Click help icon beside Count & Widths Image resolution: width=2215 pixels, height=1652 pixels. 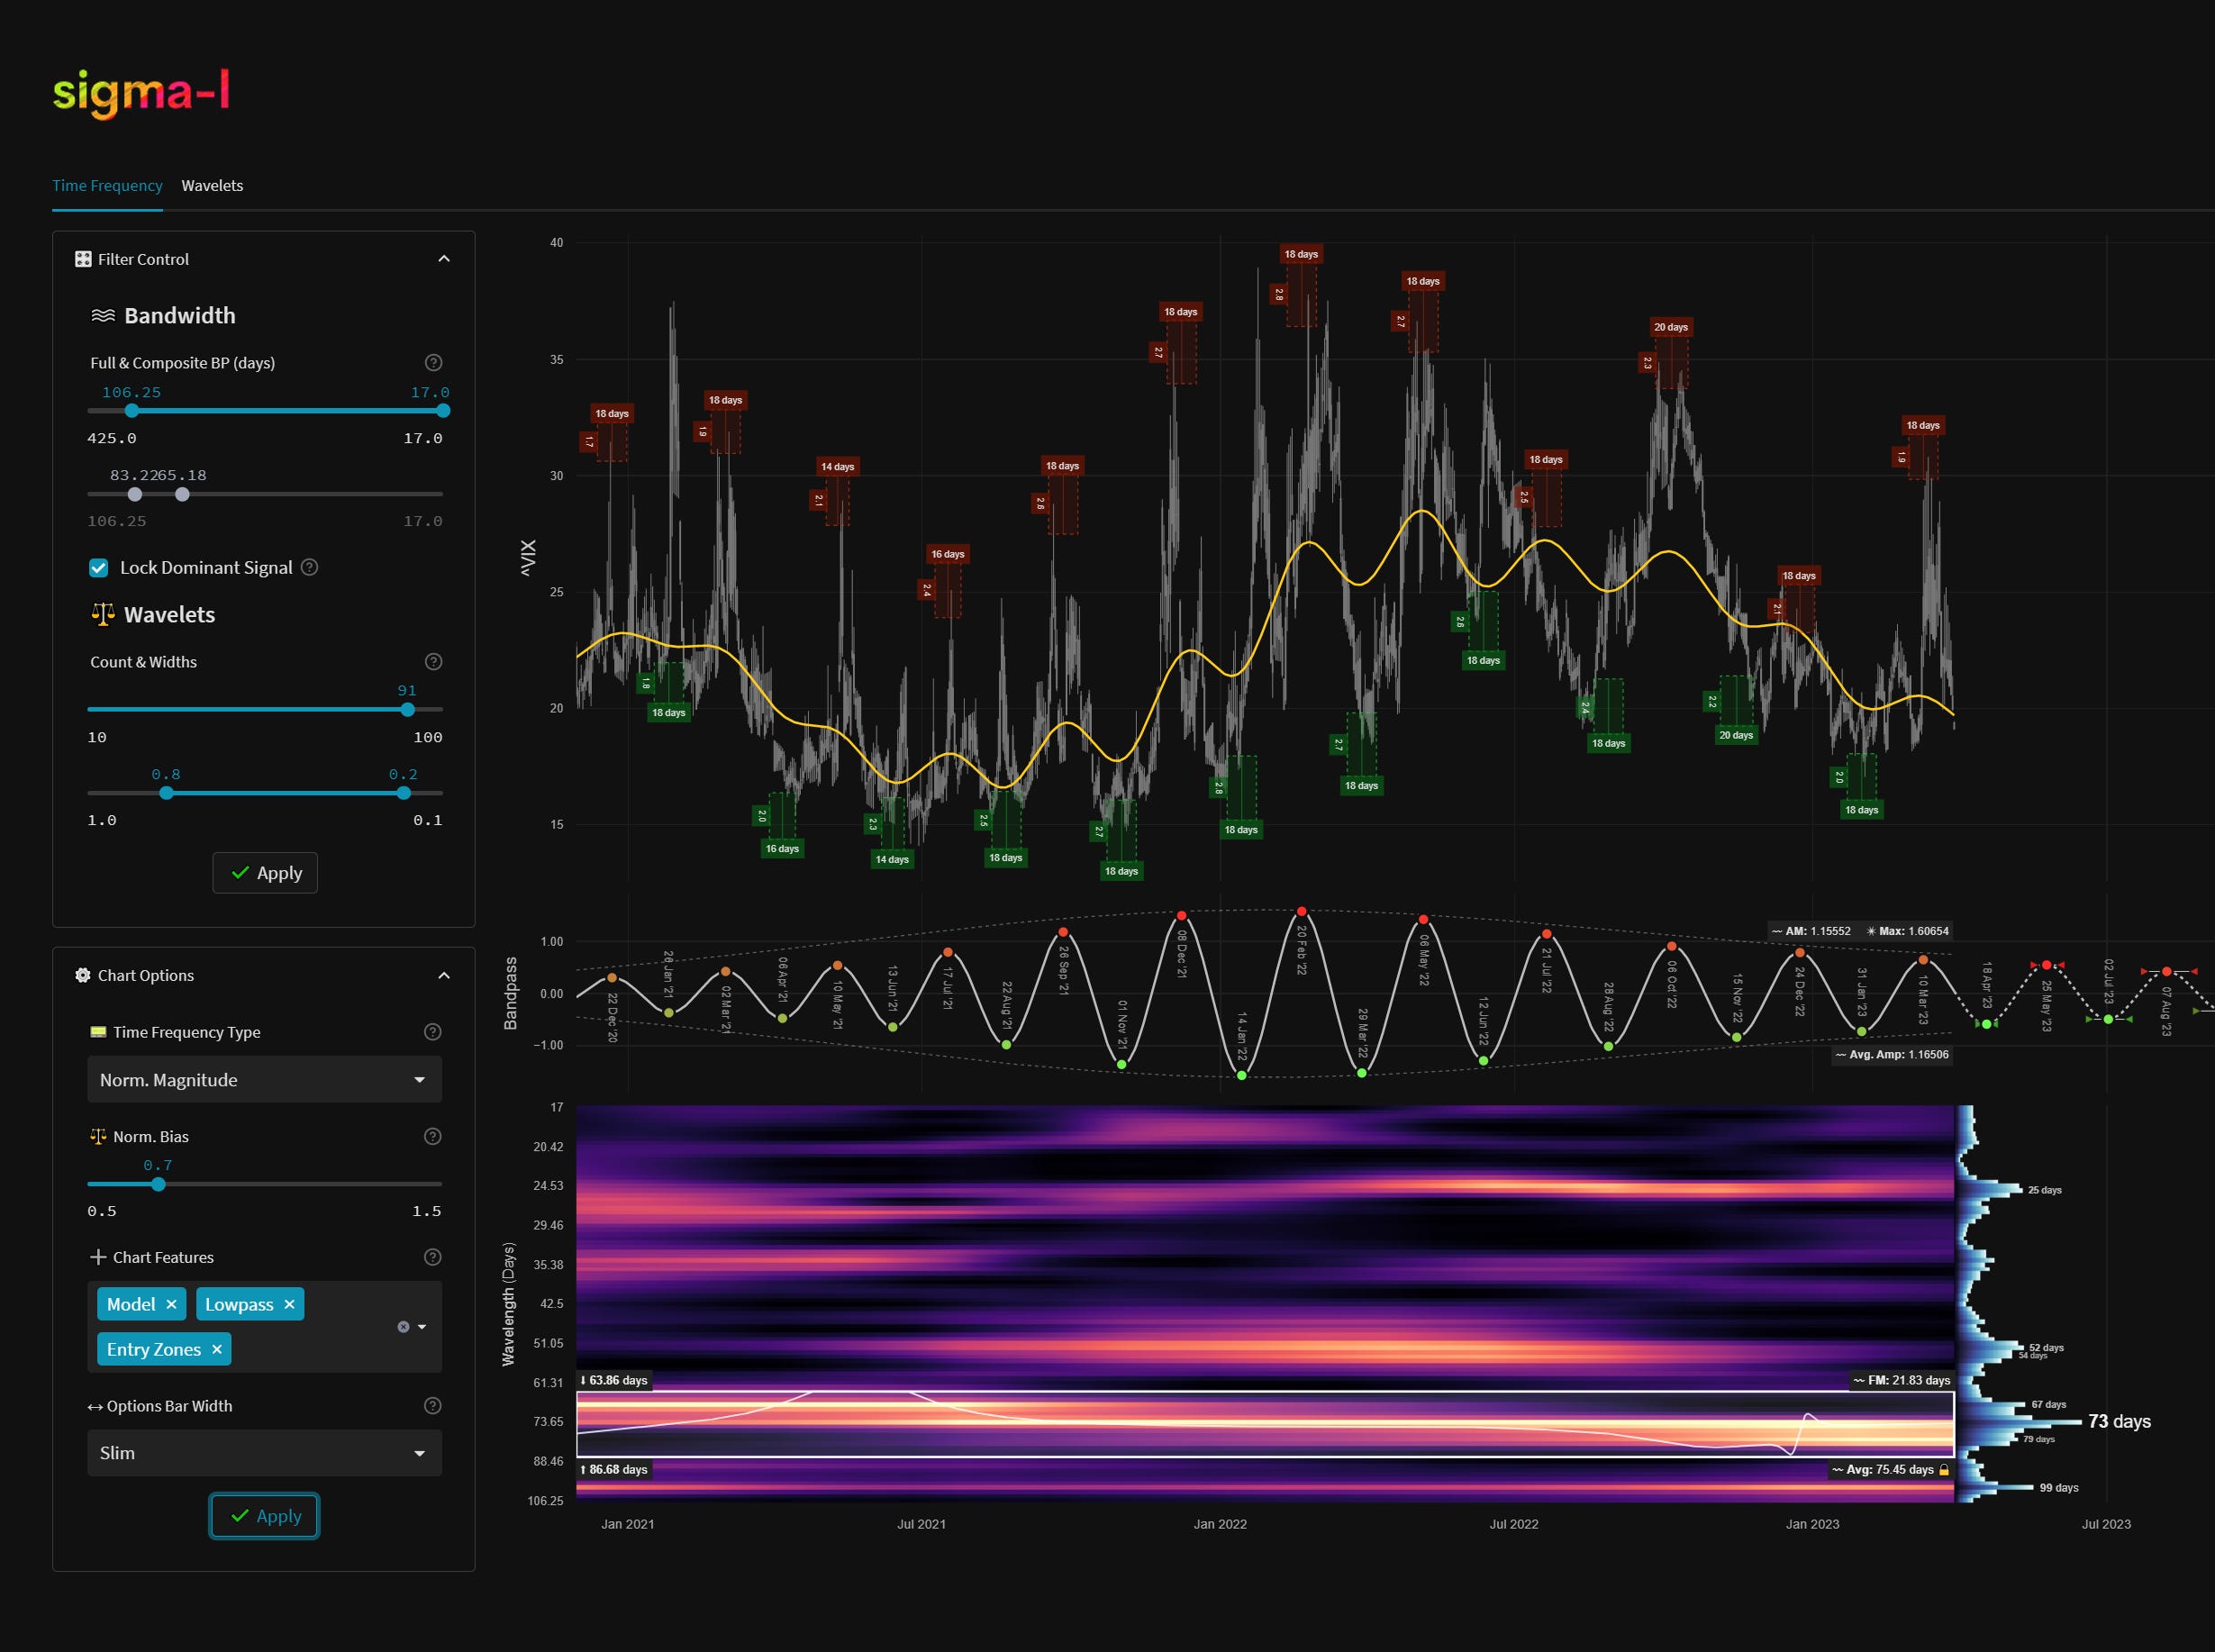click(x=433, y=662)
